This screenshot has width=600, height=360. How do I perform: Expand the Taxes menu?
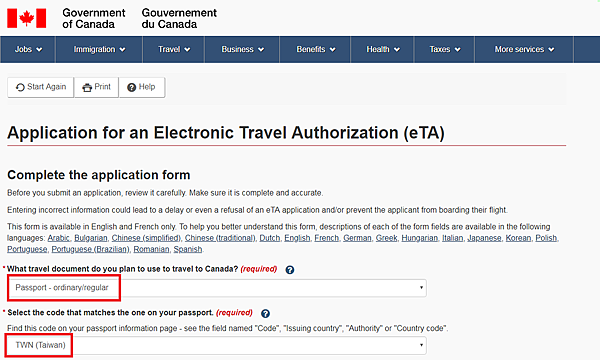444,49
